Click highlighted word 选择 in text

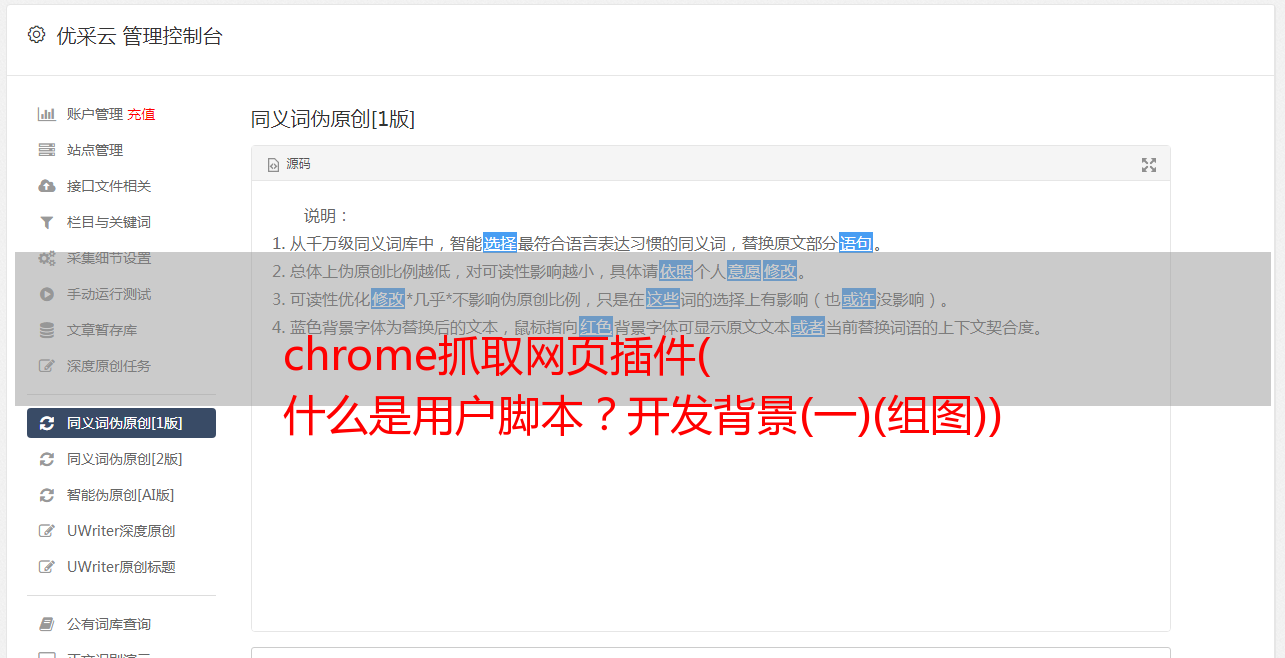click(x=500, y=243)
